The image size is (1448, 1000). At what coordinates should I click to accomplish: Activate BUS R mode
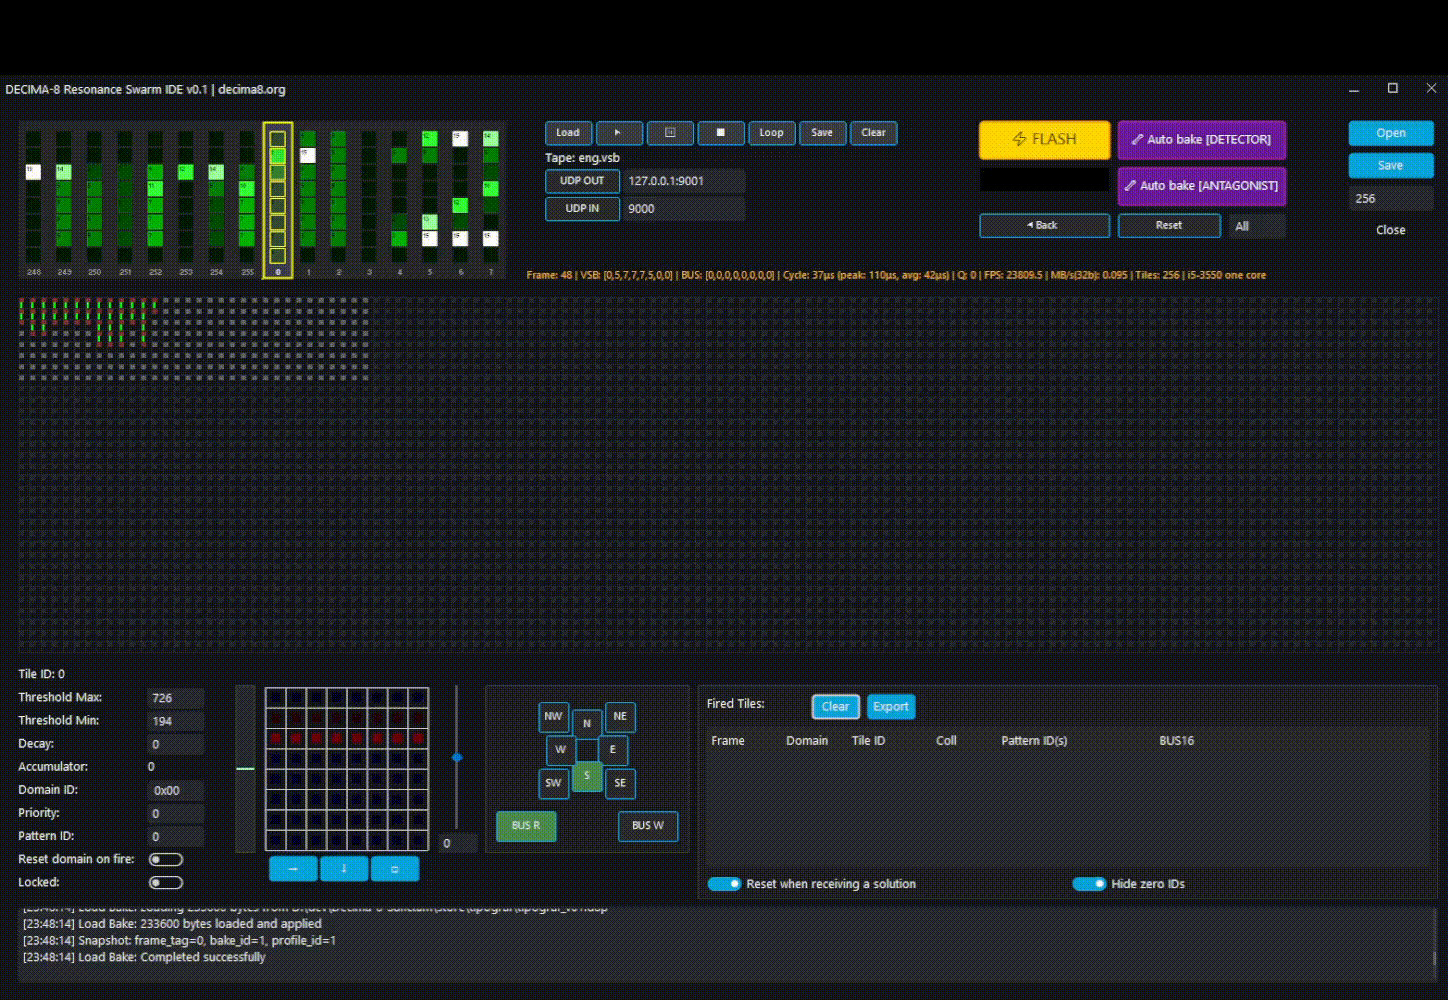pos(526,826)
